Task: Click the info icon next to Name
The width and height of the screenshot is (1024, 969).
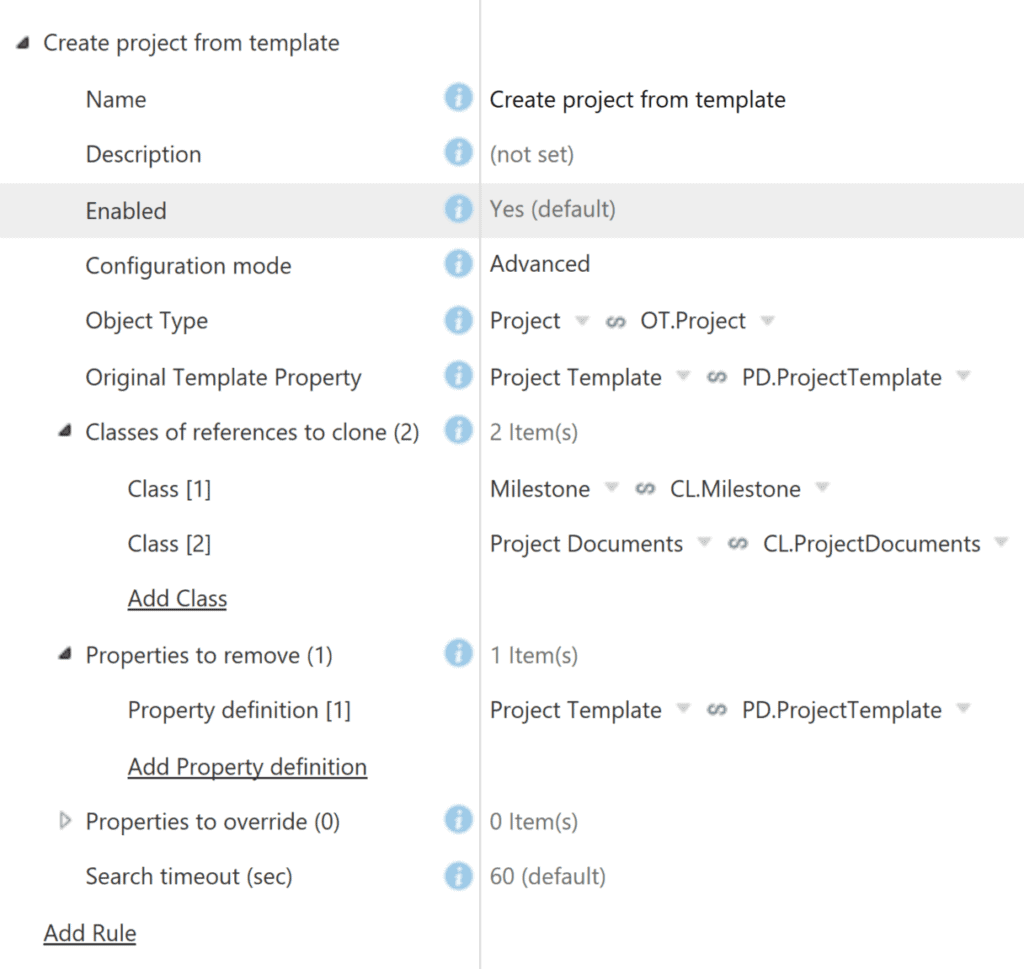Action: pyautogui.click(x=458, y=97)
